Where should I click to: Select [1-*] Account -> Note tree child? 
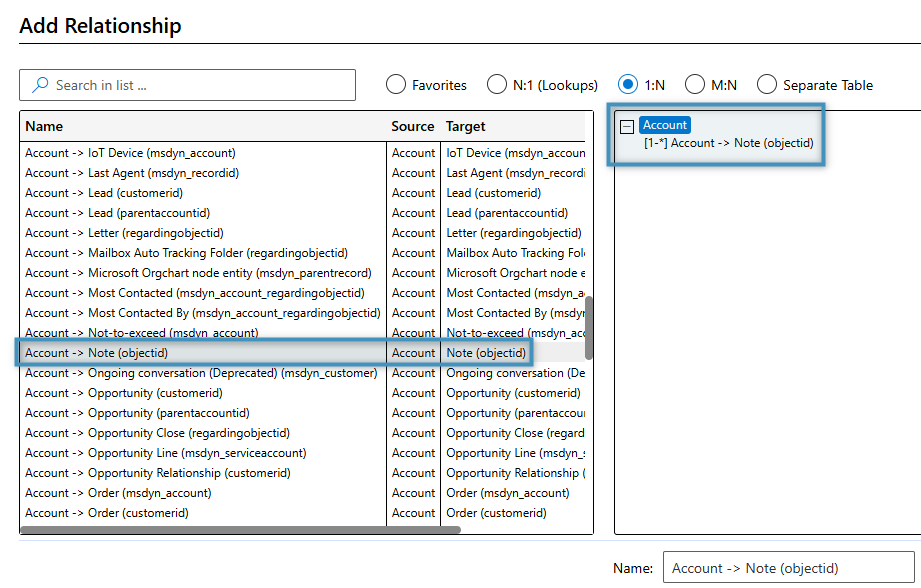click(729, 143)
